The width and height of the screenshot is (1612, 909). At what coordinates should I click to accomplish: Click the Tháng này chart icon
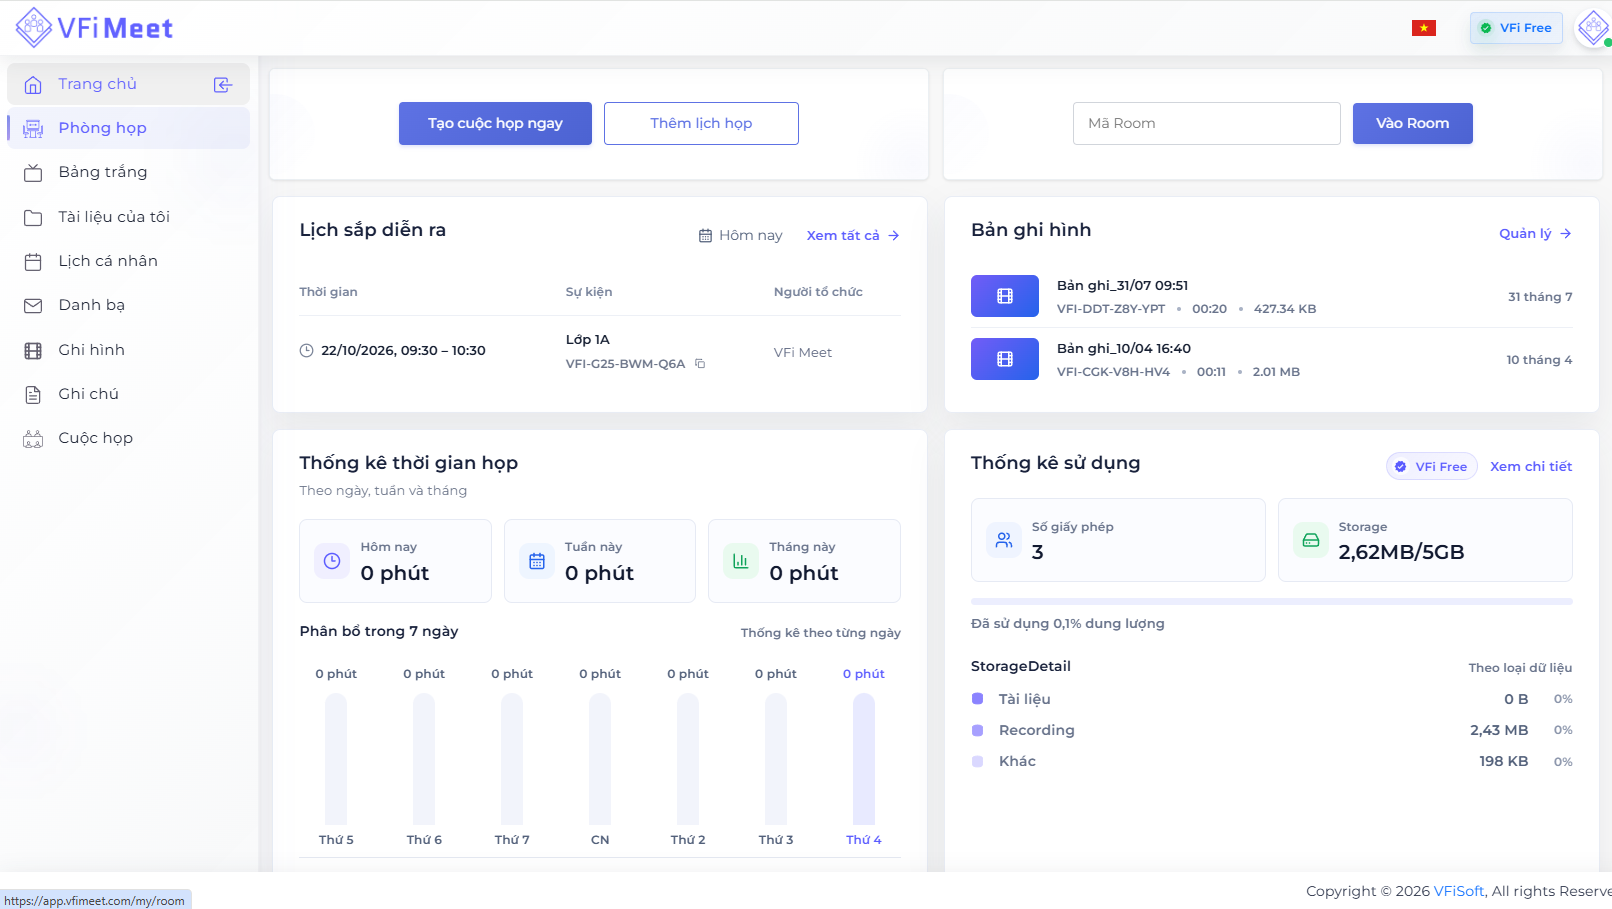[741, 561]
